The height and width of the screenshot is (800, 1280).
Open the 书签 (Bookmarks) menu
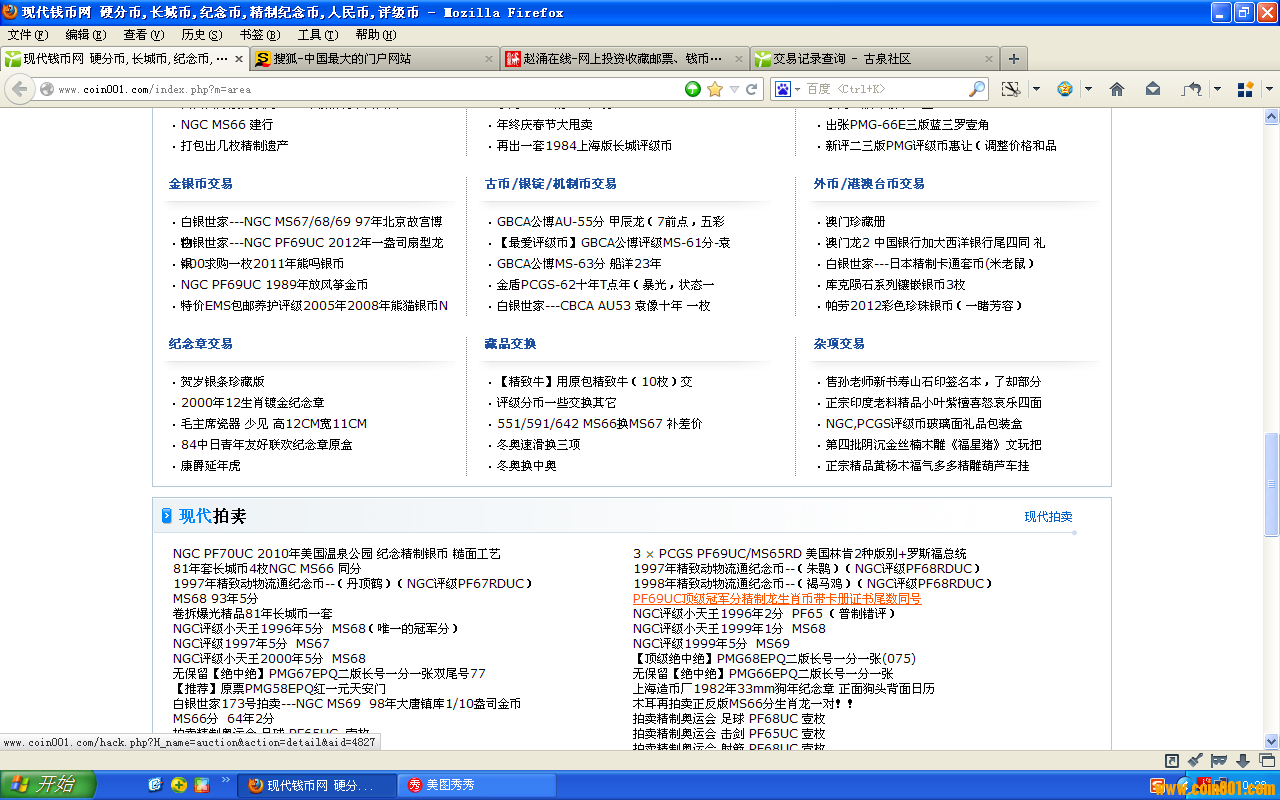click(259, 35)
